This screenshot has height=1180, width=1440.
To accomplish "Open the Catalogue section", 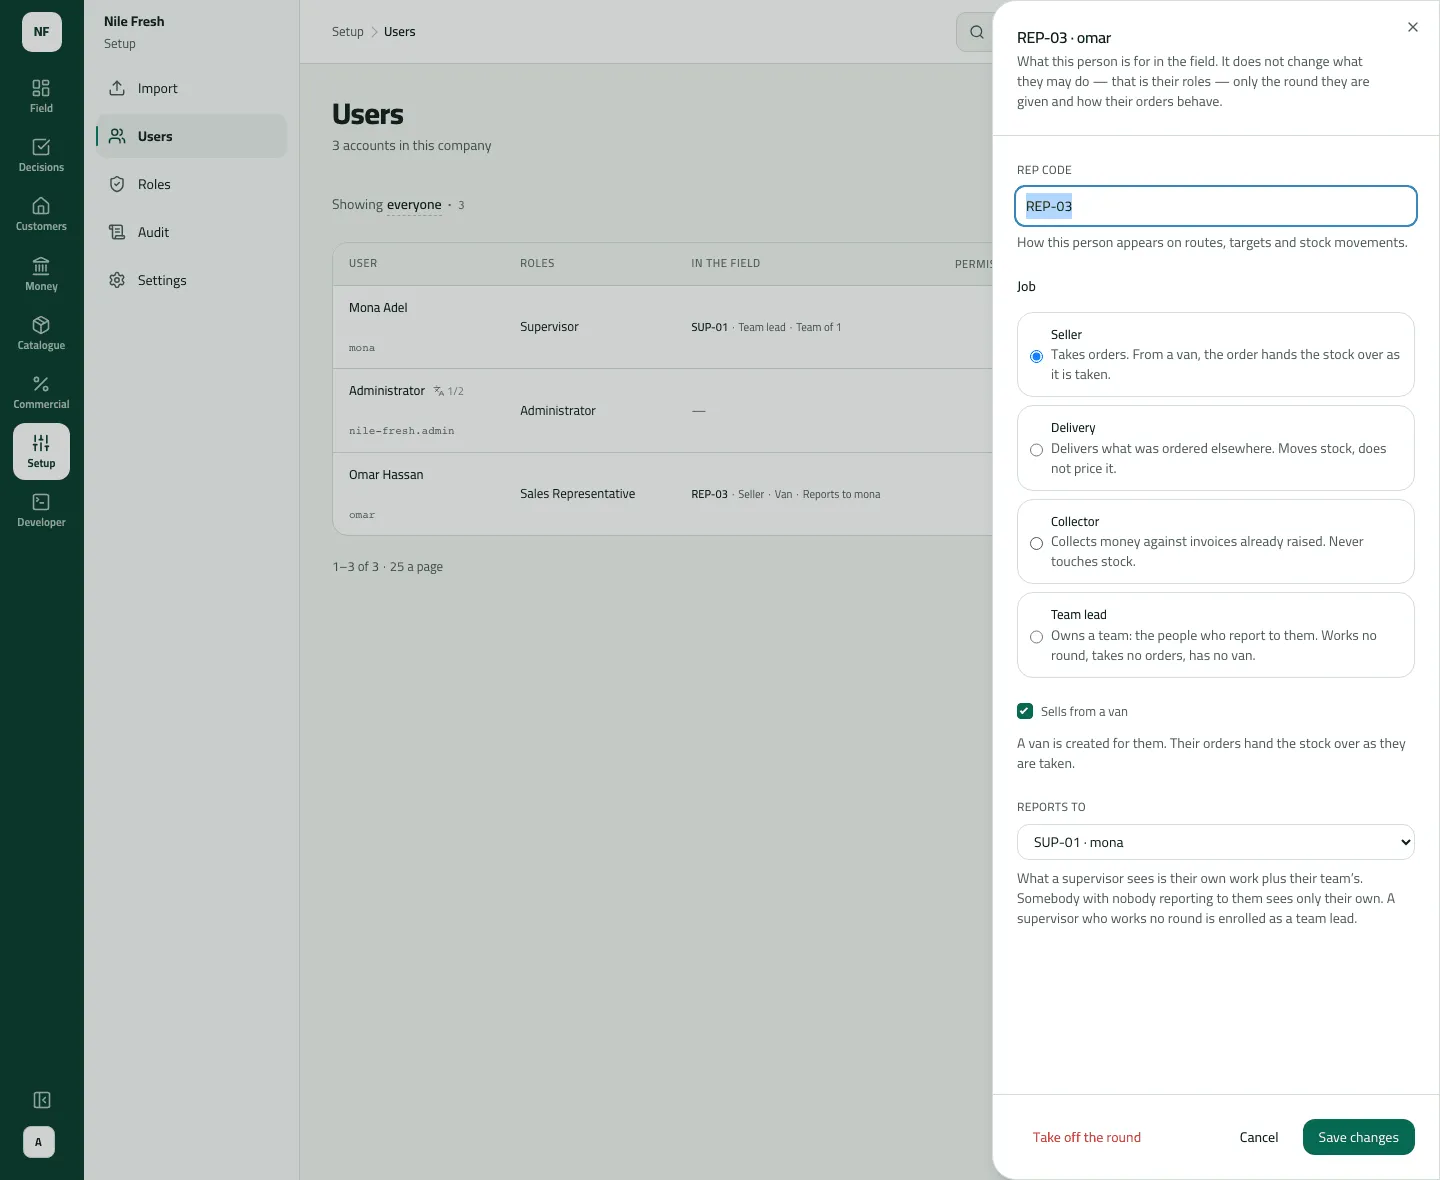I will (x=41, y=333).
